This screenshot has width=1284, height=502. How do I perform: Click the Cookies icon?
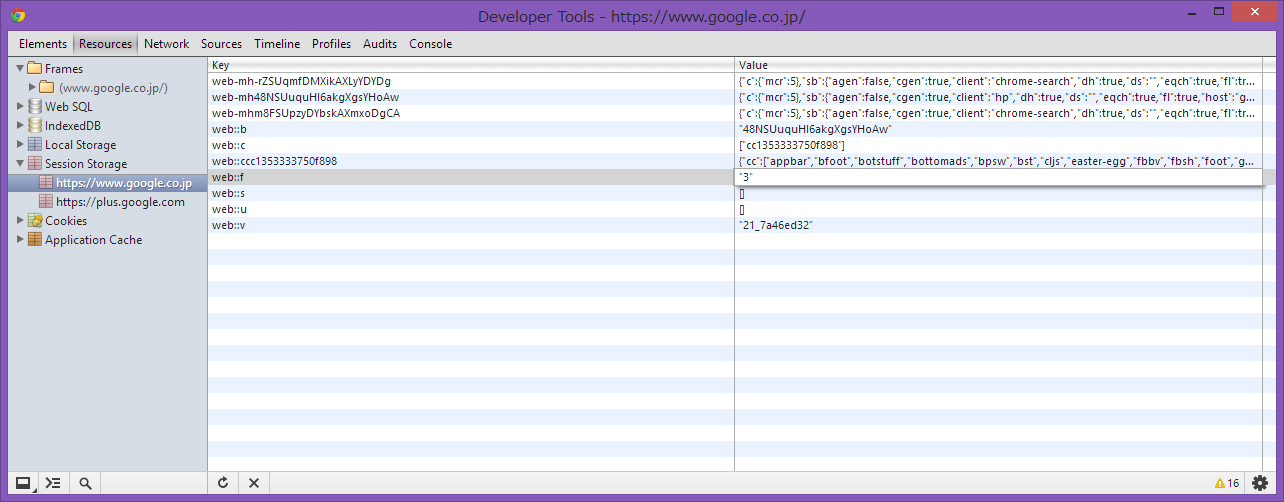(x=35, y=221)
